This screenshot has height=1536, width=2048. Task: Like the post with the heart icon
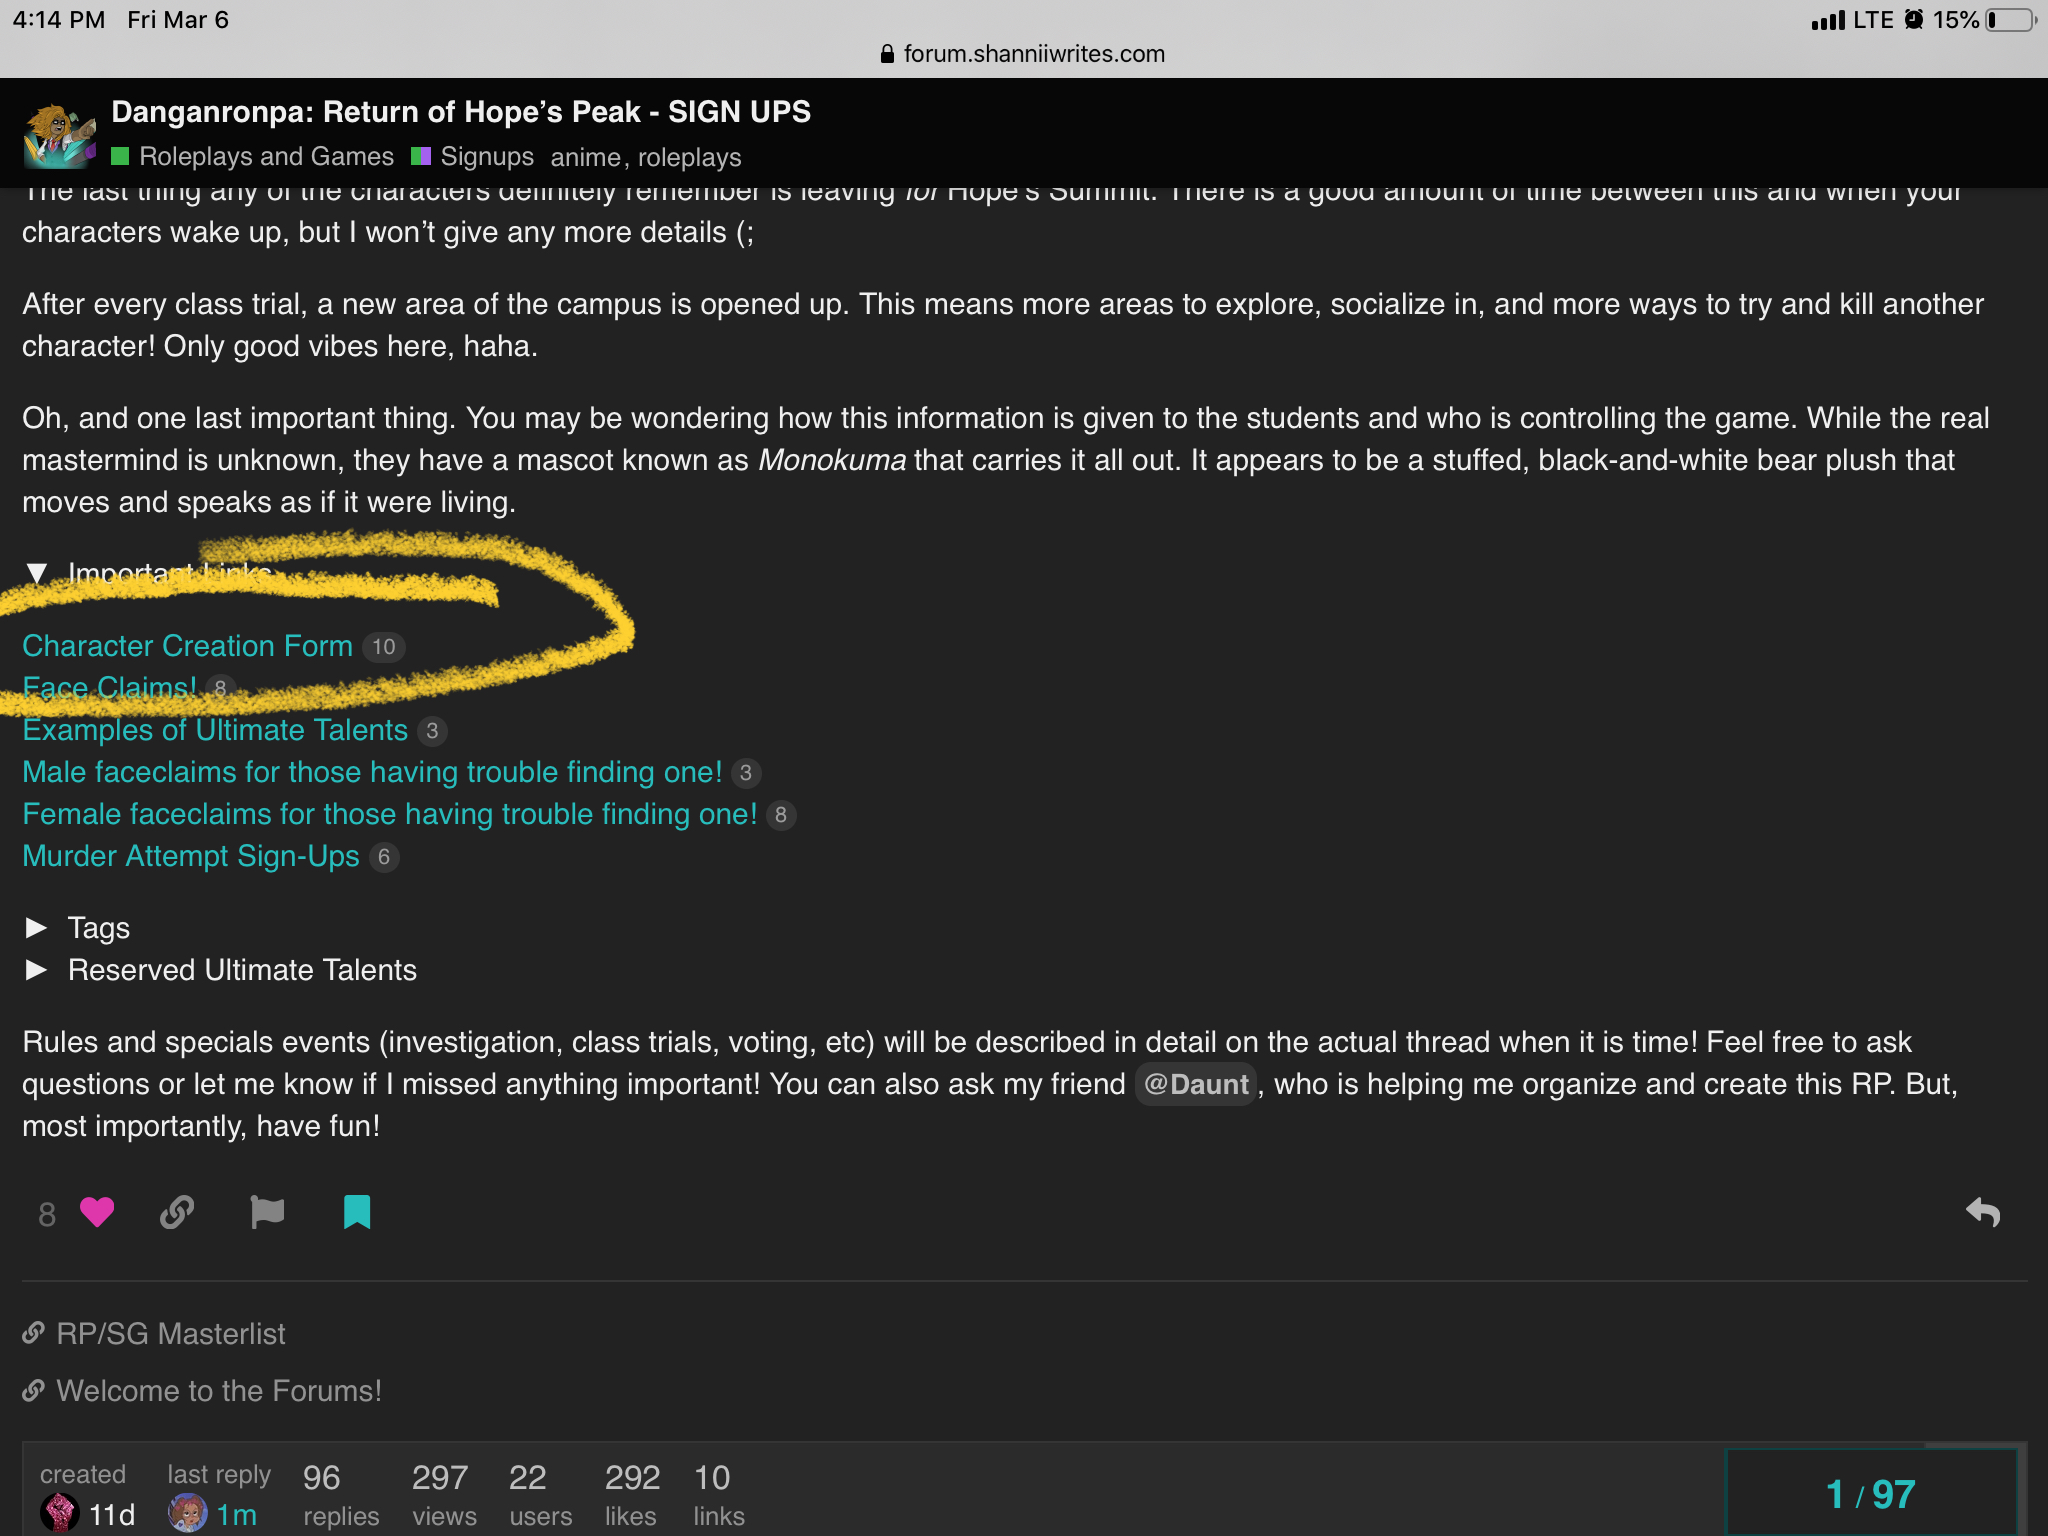point(97,1213)
